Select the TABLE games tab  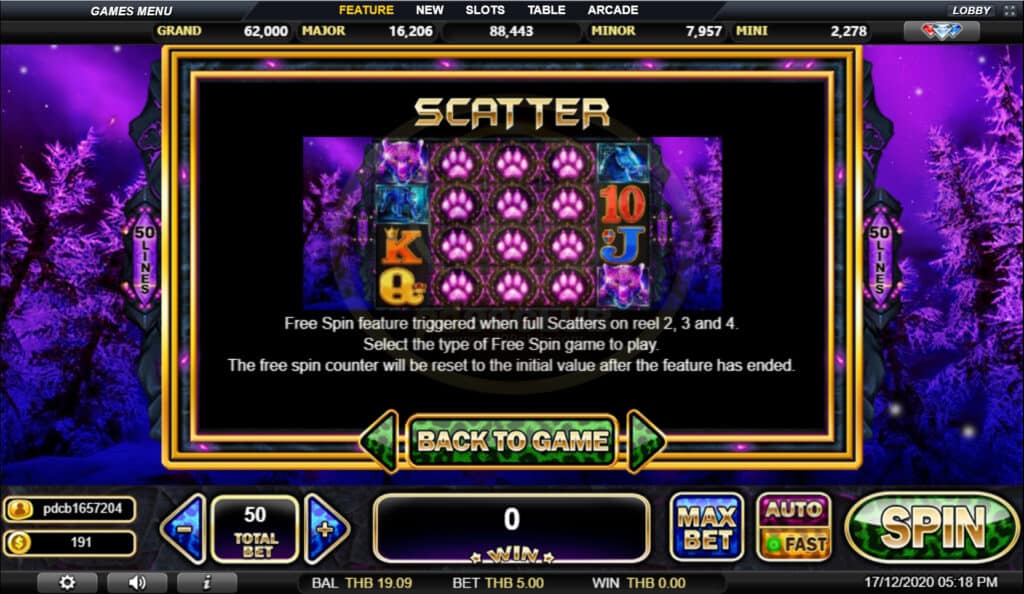(546, 10)
